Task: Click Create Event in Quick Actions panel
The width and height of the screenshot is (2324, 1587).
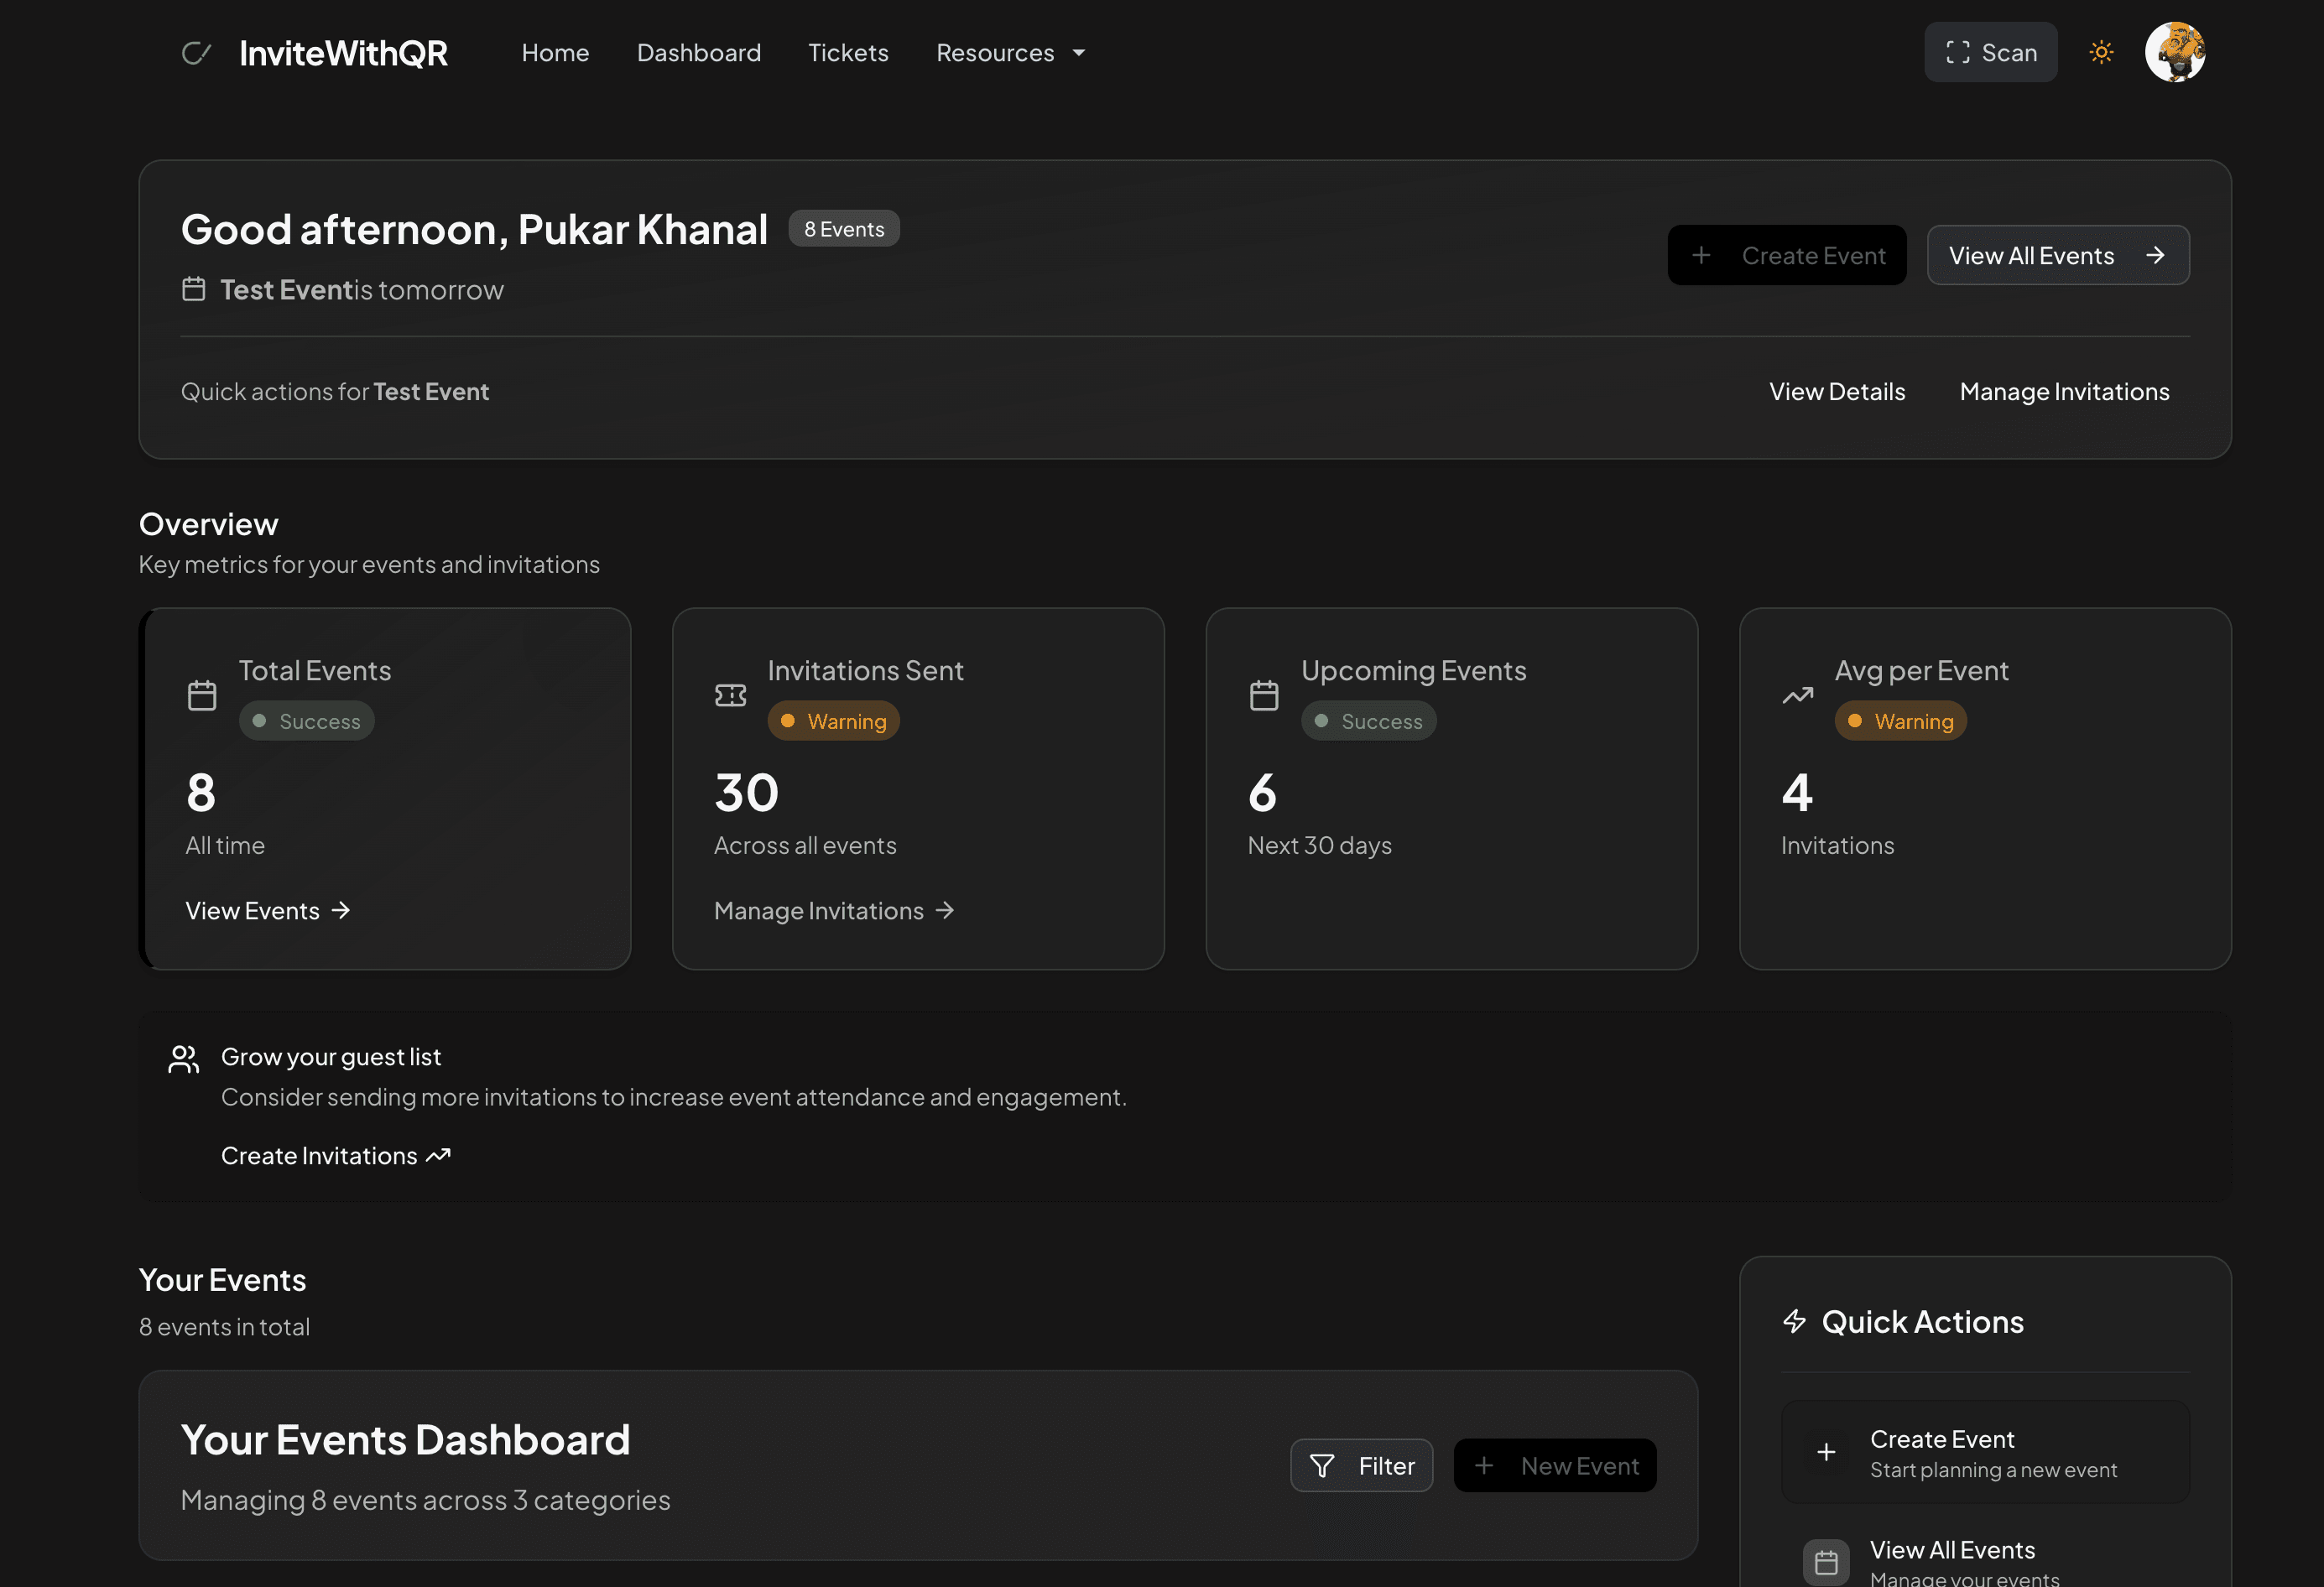Action: pos(1985,1452)
